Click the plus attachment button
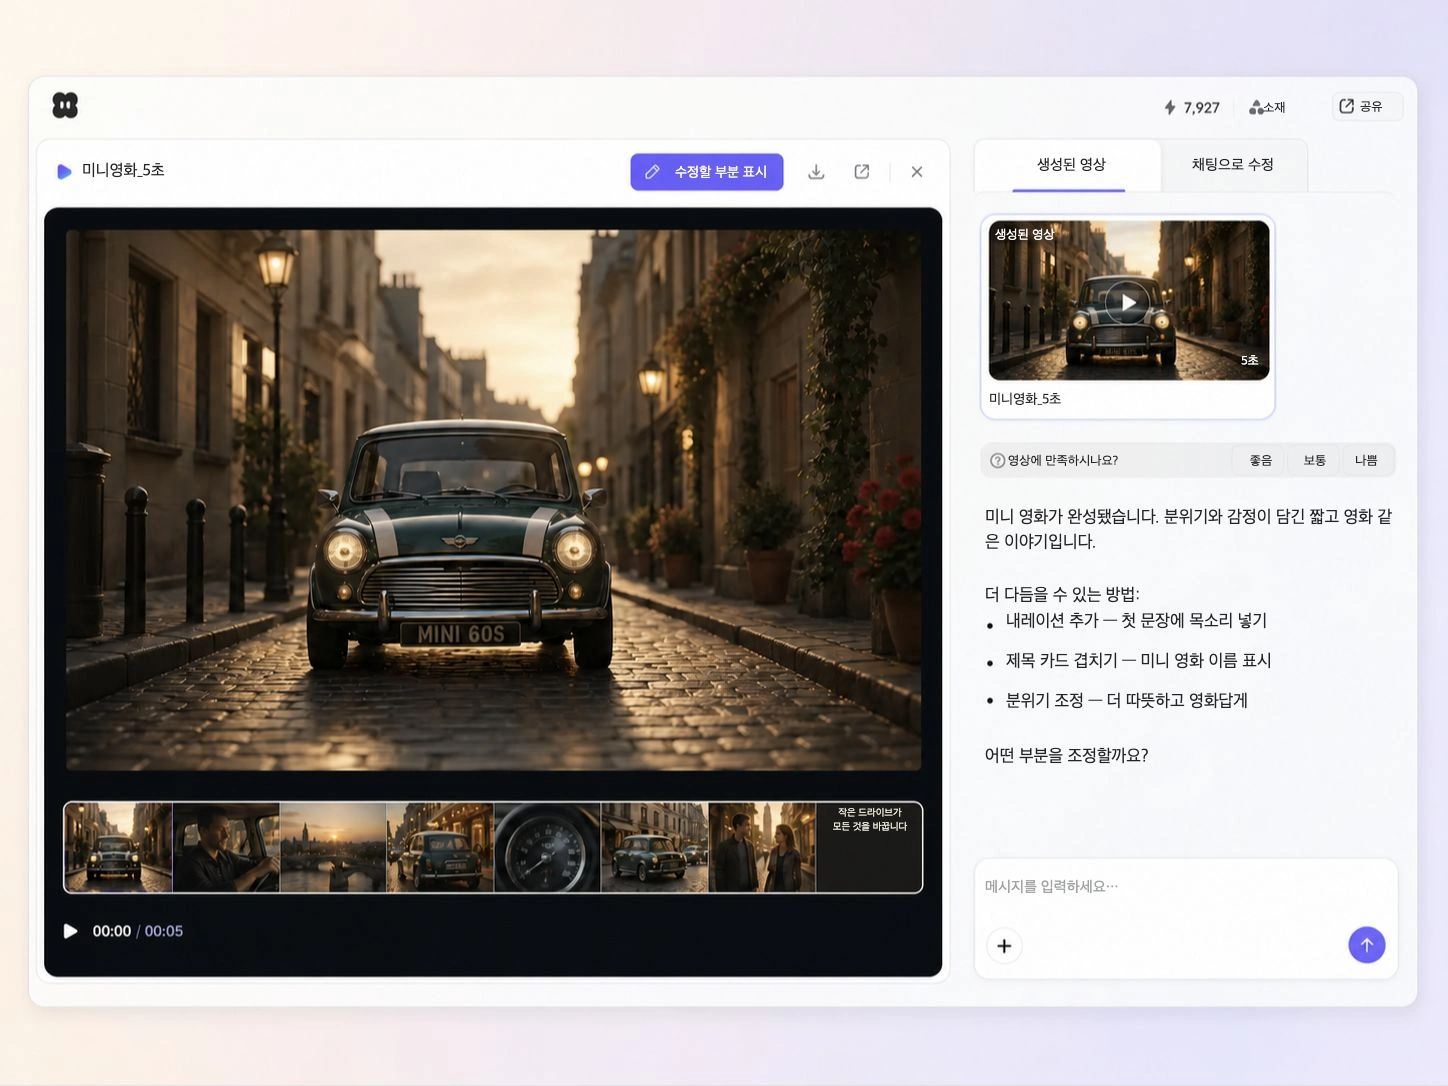 1004,946
